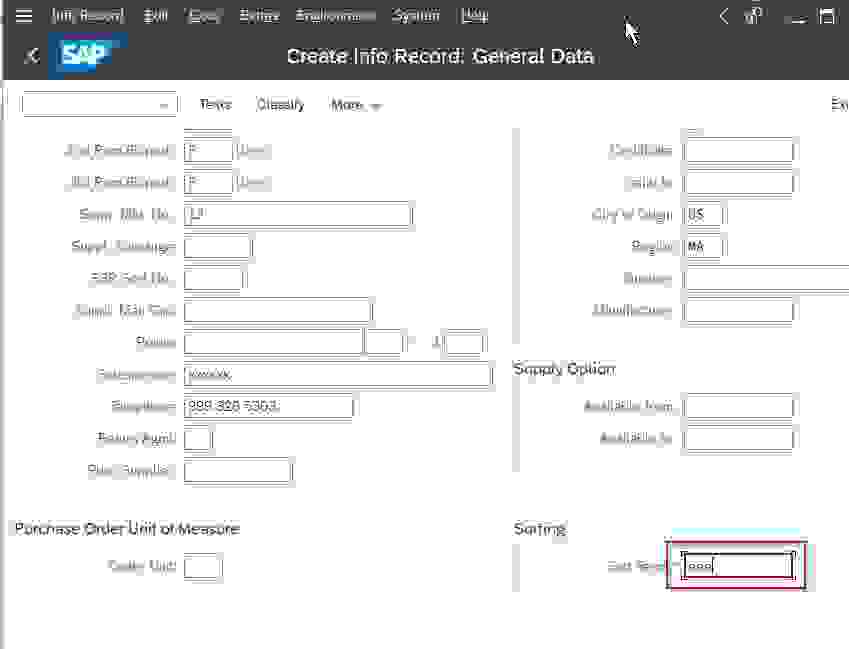Click the Texts button
This screenshot has height=649, width=849.
pyautogui.click(x=215, y=105)
